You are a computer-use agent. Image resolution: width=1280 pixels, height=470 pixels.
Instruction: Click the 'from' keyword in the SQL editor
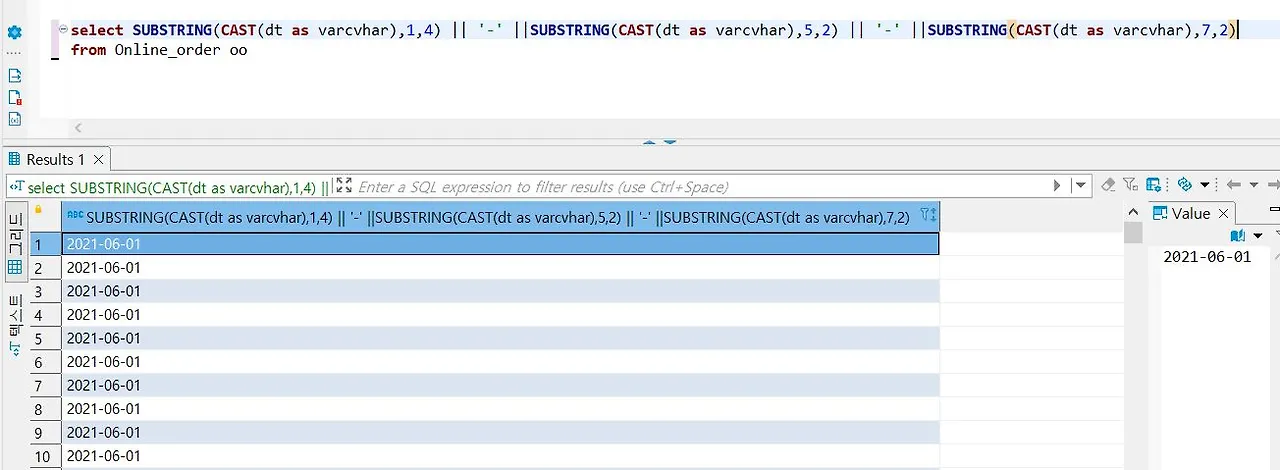point(88,49)
